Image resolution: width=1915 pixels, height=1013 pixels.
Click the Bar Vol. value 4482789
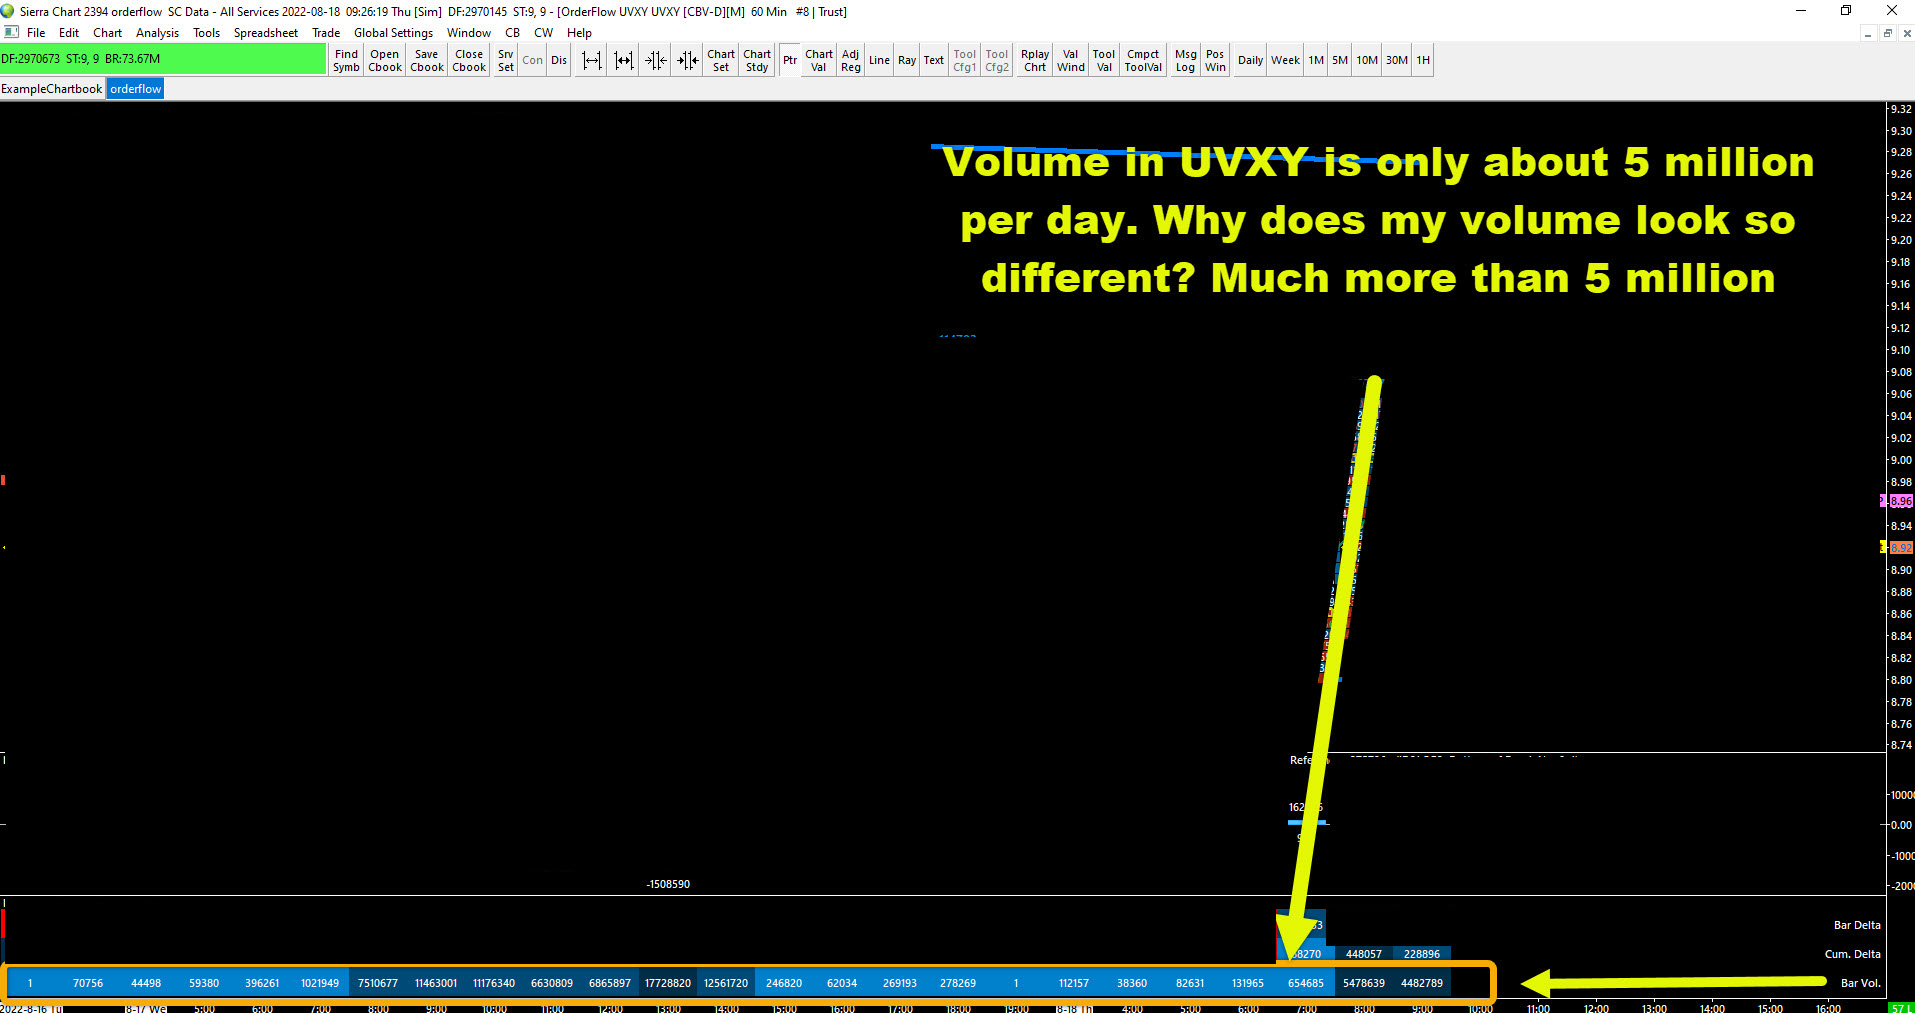(x=1422, y=983)
